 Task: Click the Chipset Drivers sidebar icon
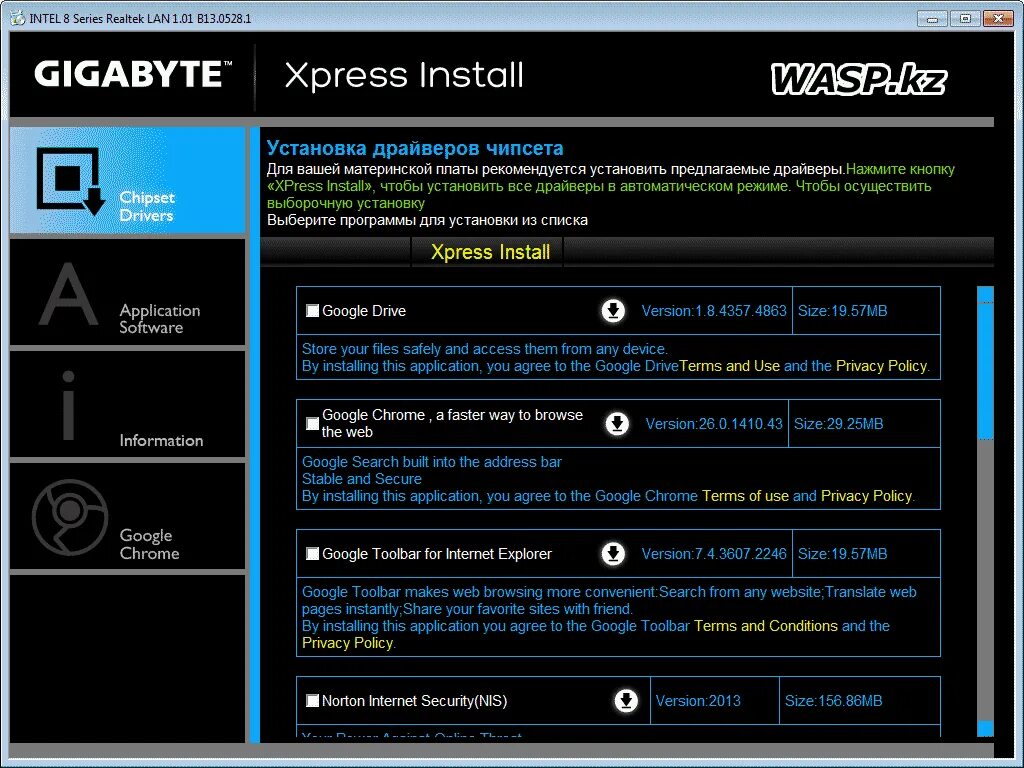coord(71,181)
